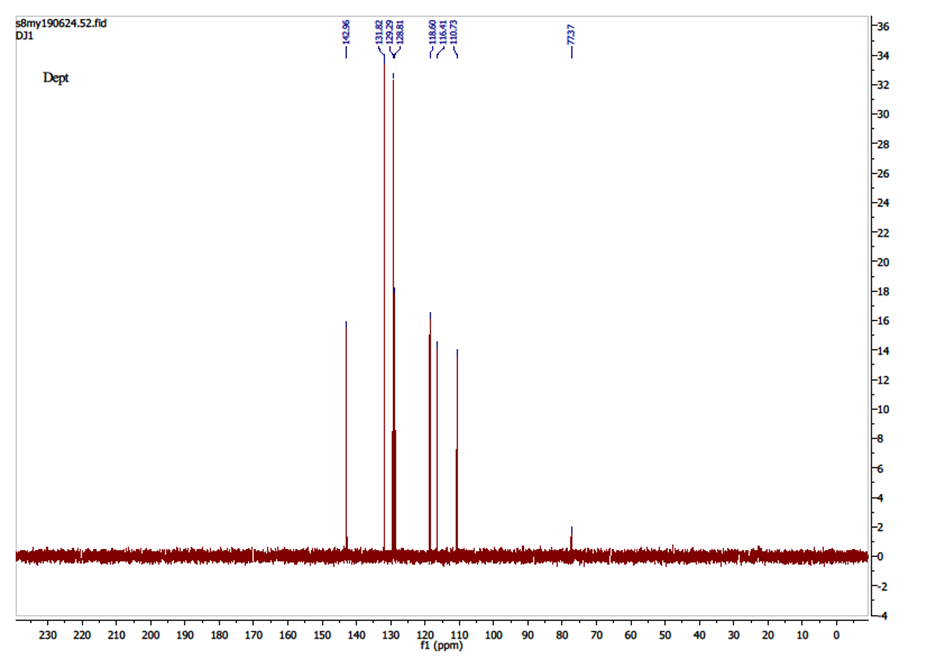Click the 170 tick on the ppm axis
The height and width of the screenshot is (668, 945).
coord(254,634)
